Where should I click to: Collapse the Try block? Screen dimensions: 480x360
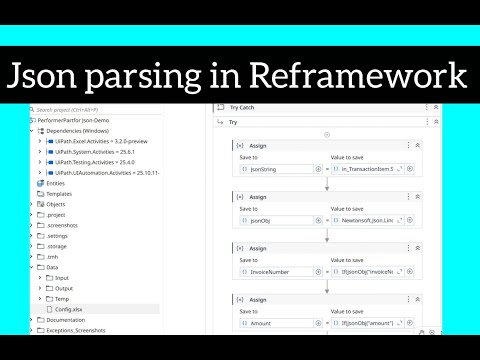(436, 122)
